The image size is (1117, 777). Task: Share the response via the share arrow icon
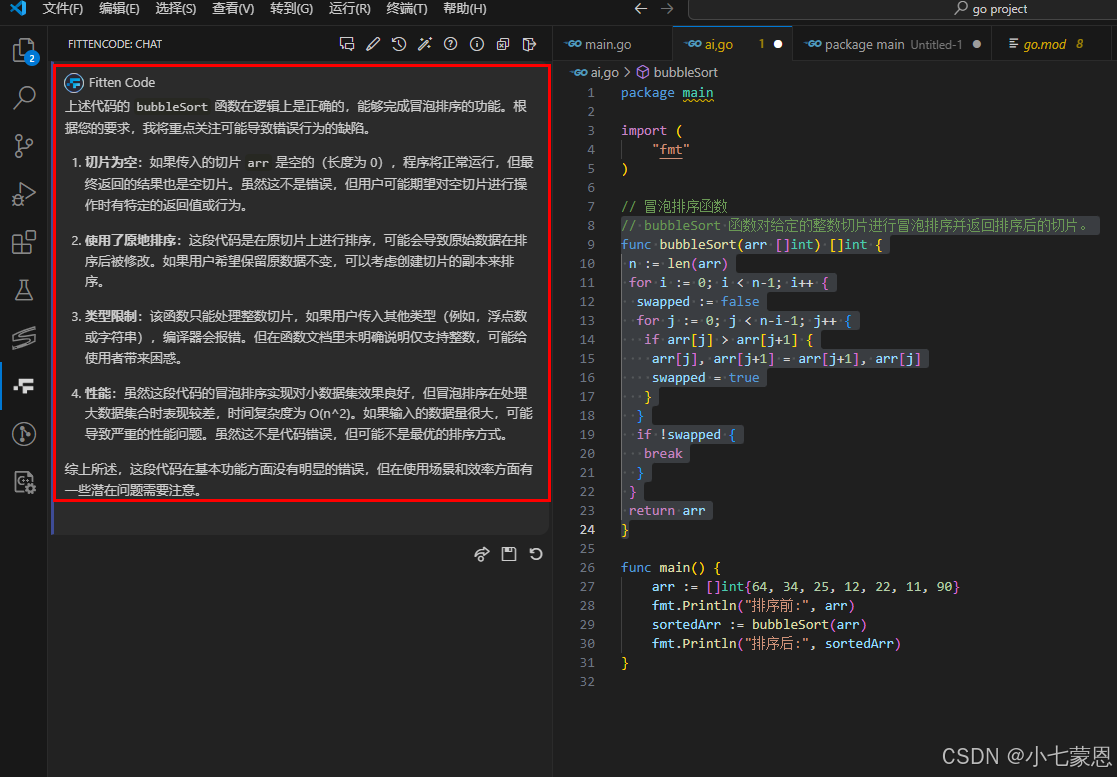481,553
